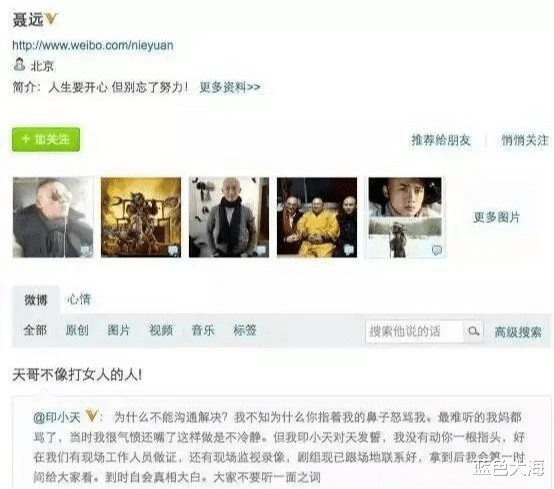554x489 pixels.
Task: Click 推荐给朋友 link
Action: coord(441,140)
